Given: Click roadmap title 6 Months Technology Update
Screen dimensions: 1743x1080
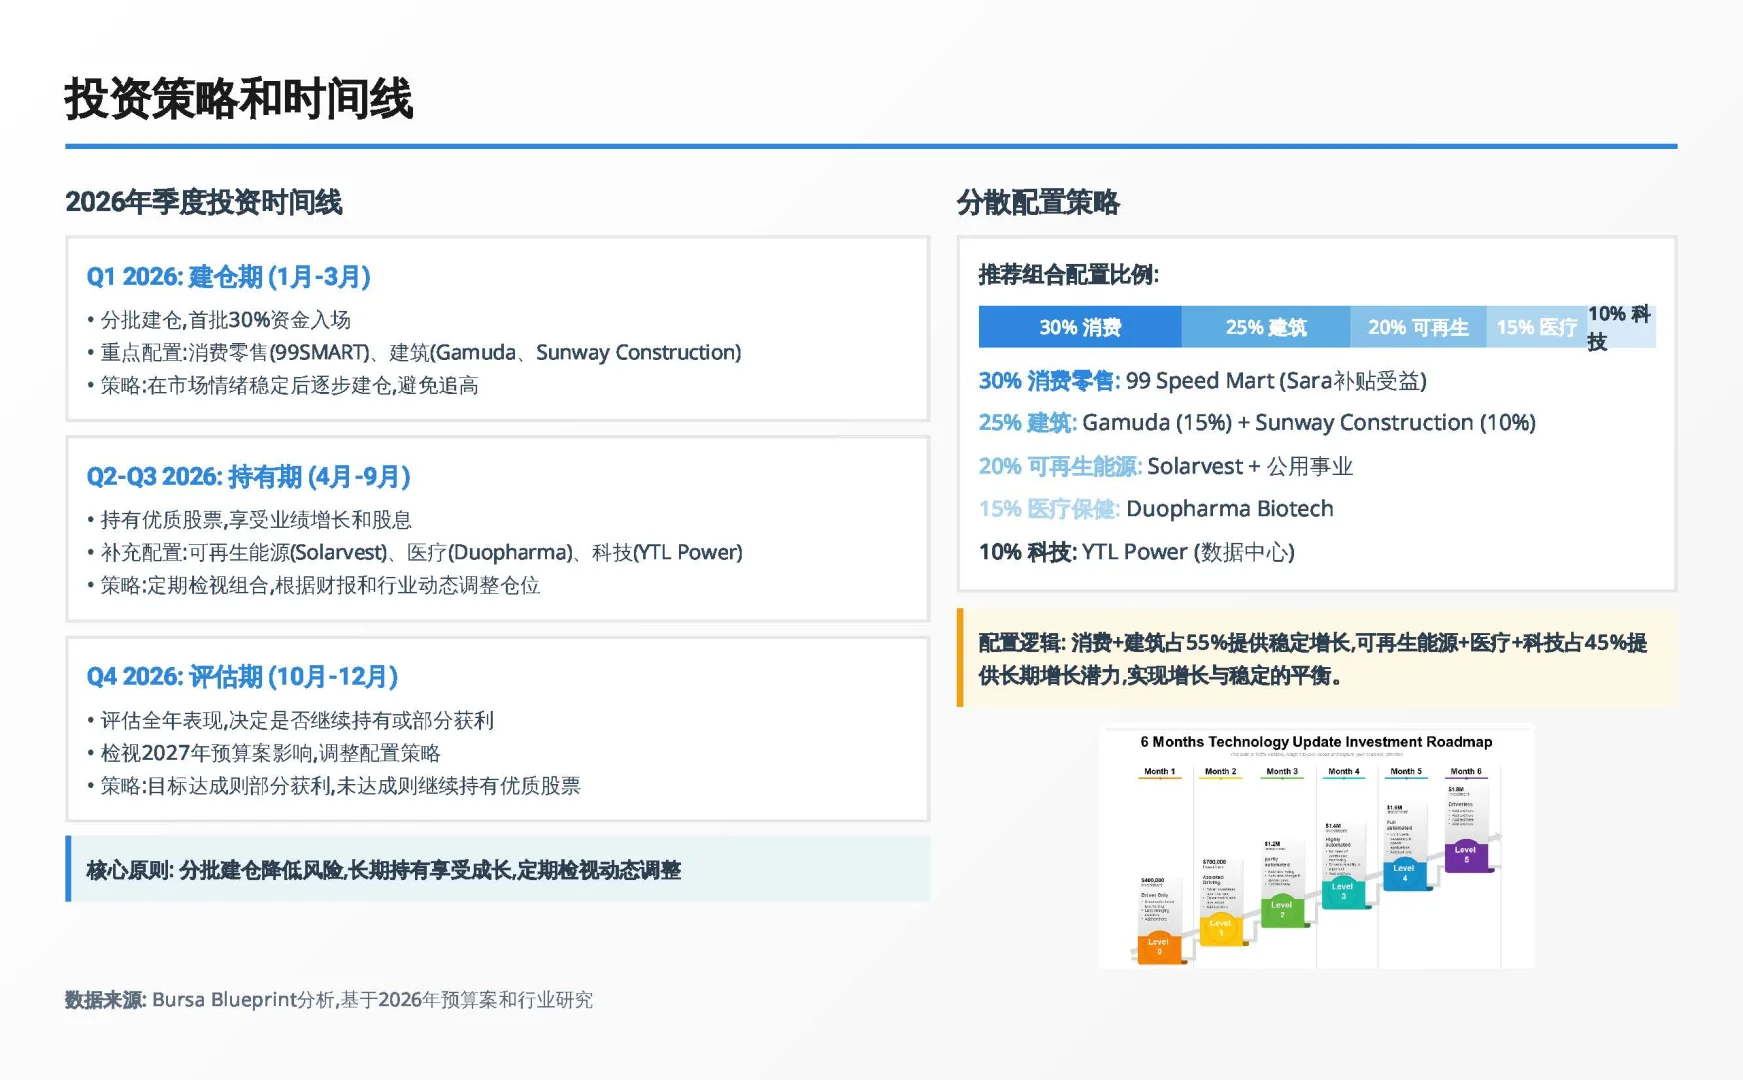Looking at the screenshot, I should [x=1316, y=742].
